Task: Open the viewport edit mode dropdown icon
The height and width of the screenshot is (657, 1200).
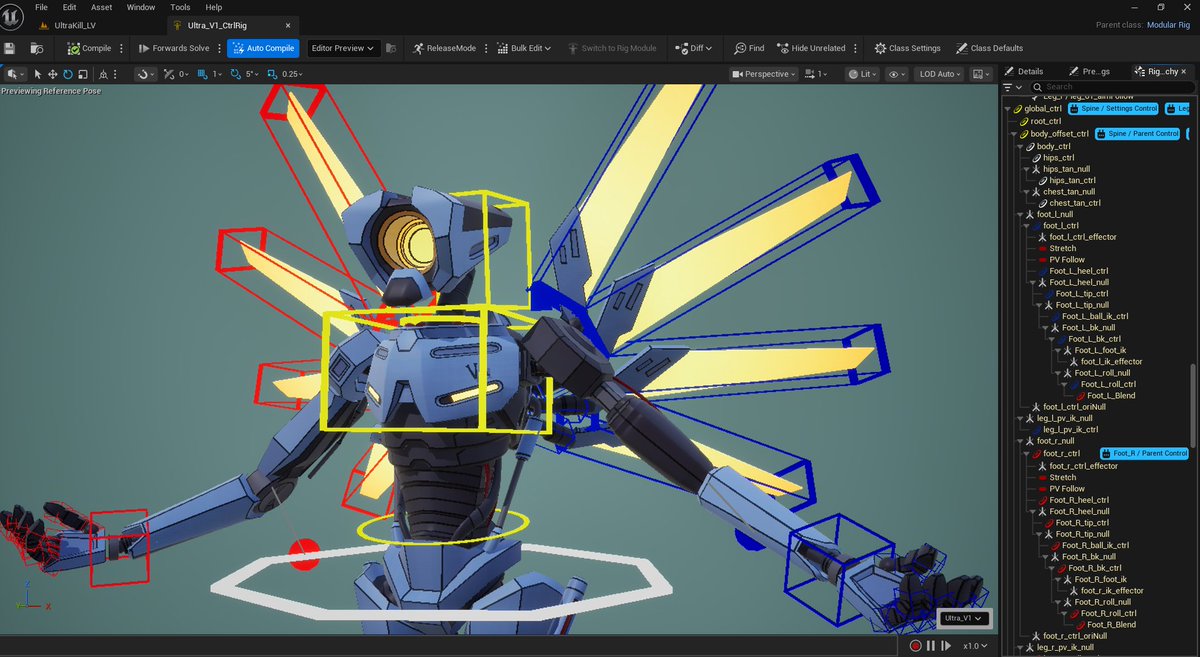Action: click(15, 74)
